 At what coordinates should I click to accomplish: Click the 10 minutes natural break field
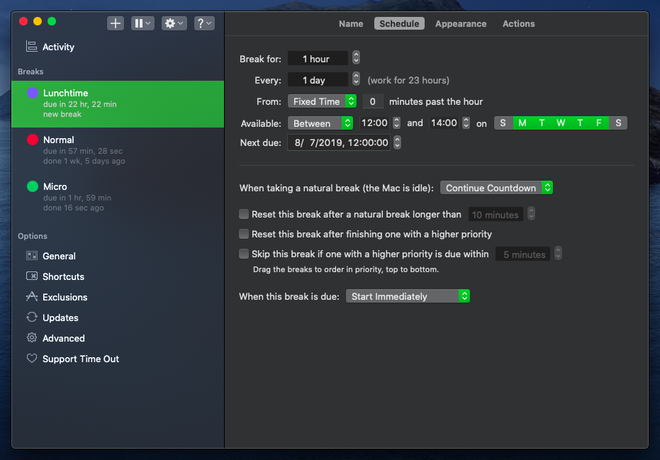tap(495, 214)
